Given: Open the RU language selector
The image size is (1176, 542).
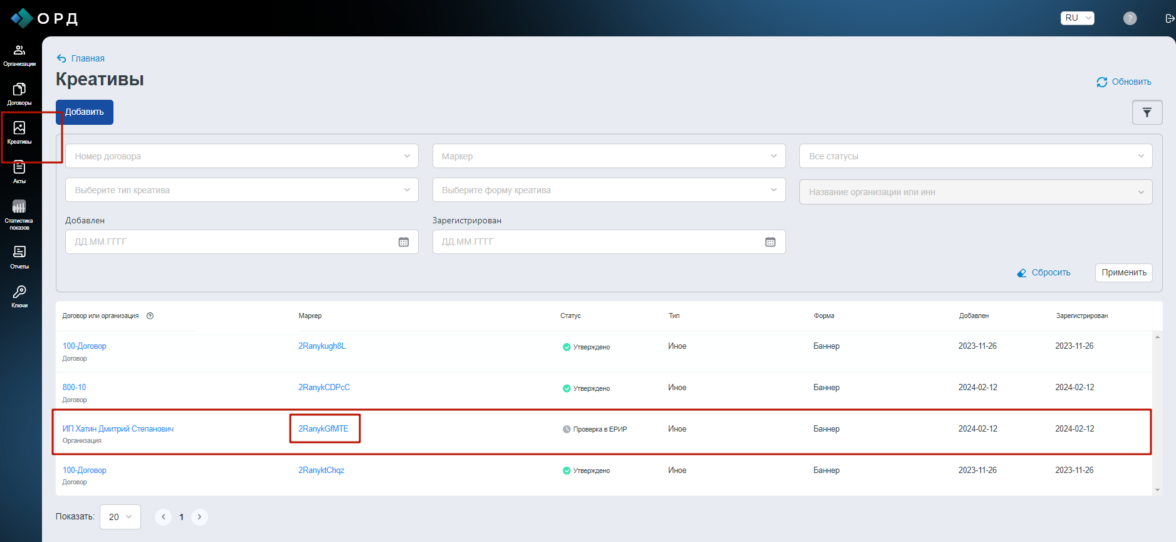Looking at the screenshot, I should (1077, 18).
